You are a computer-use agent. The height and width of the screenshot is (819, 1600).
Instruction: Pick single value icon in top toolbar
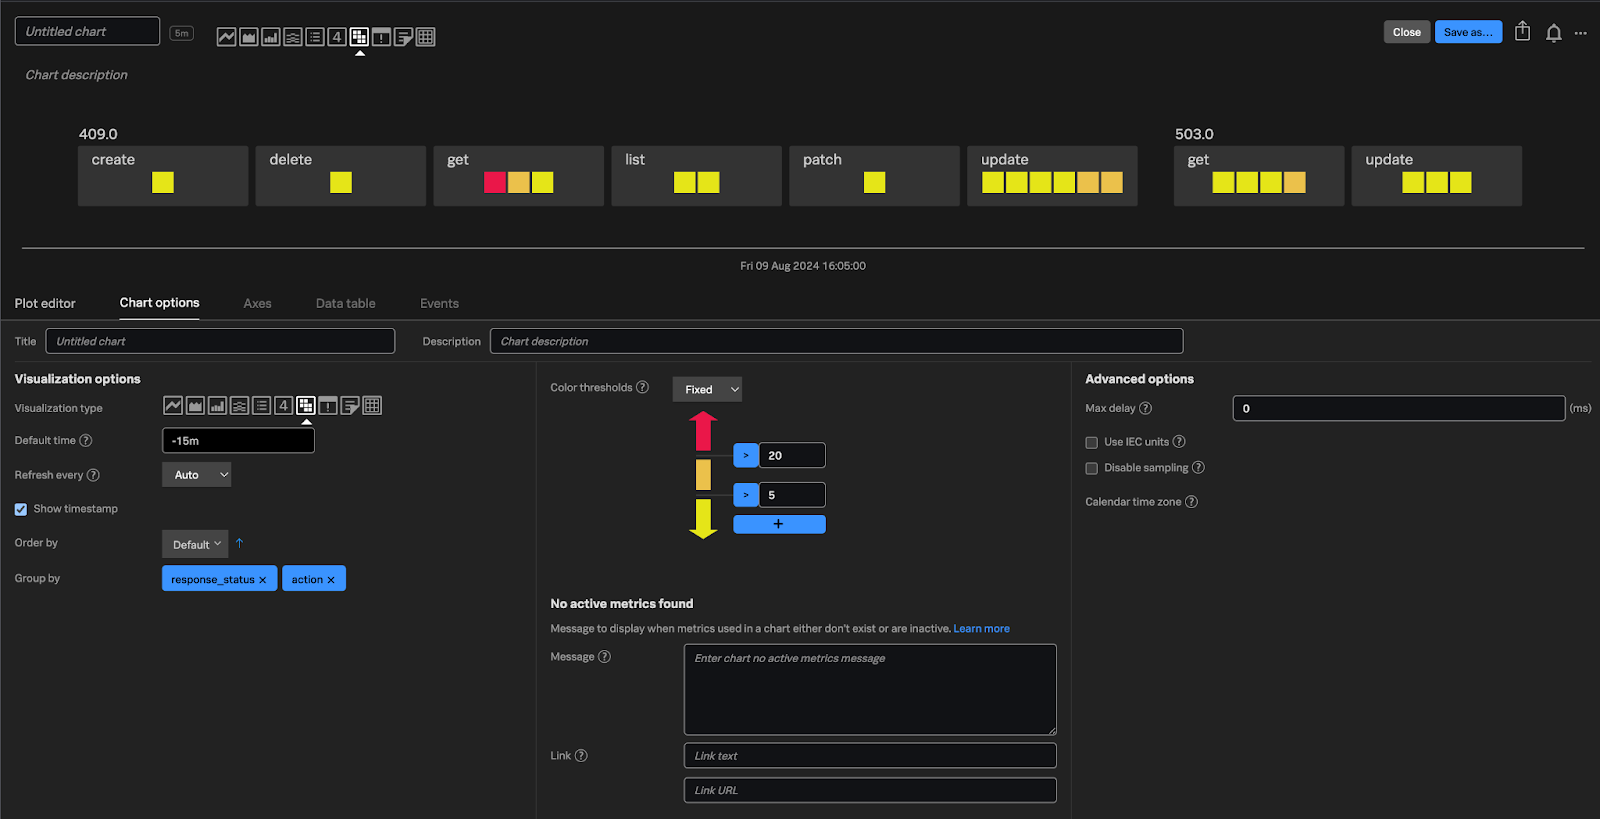point(337,37)
